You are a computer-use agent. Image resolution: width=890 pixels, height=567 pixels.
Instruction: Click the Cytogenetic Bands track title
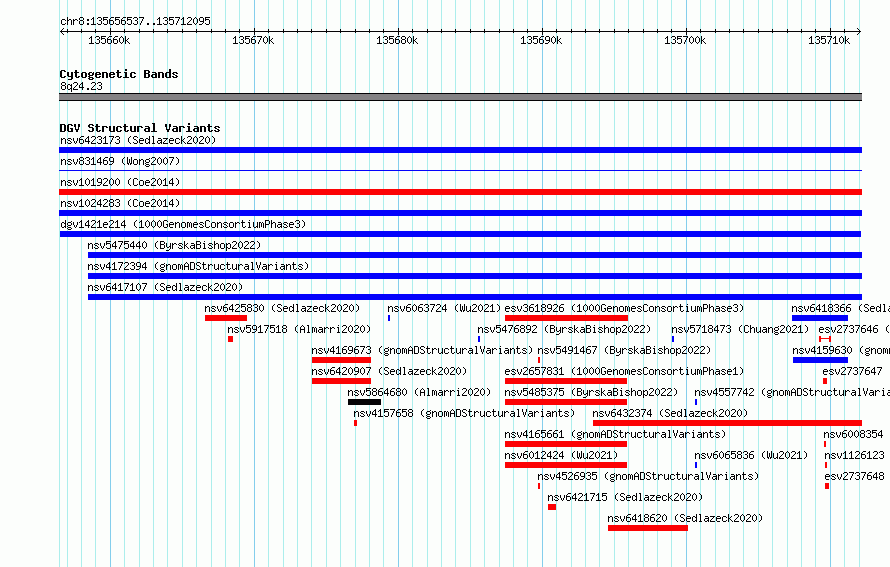(119, 74)
